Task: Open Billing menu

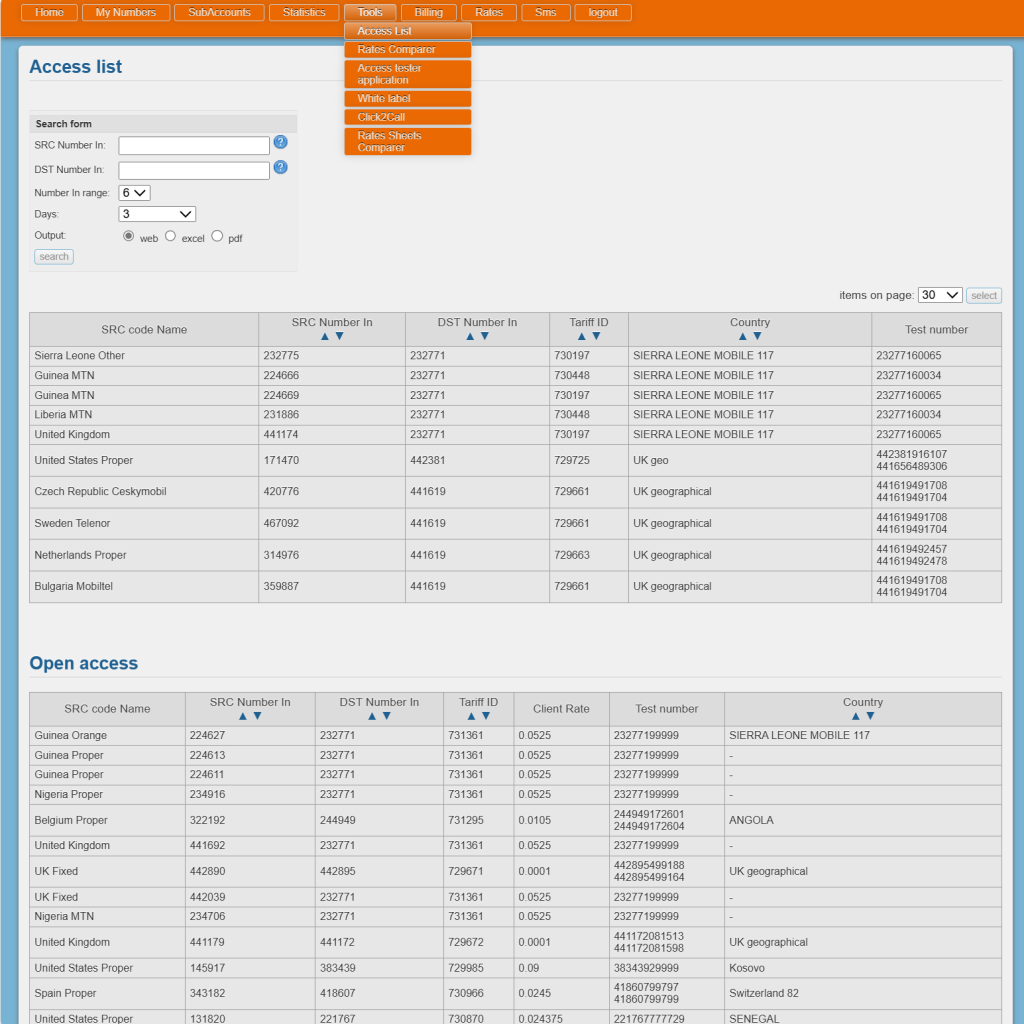Action: coord(428,12)
